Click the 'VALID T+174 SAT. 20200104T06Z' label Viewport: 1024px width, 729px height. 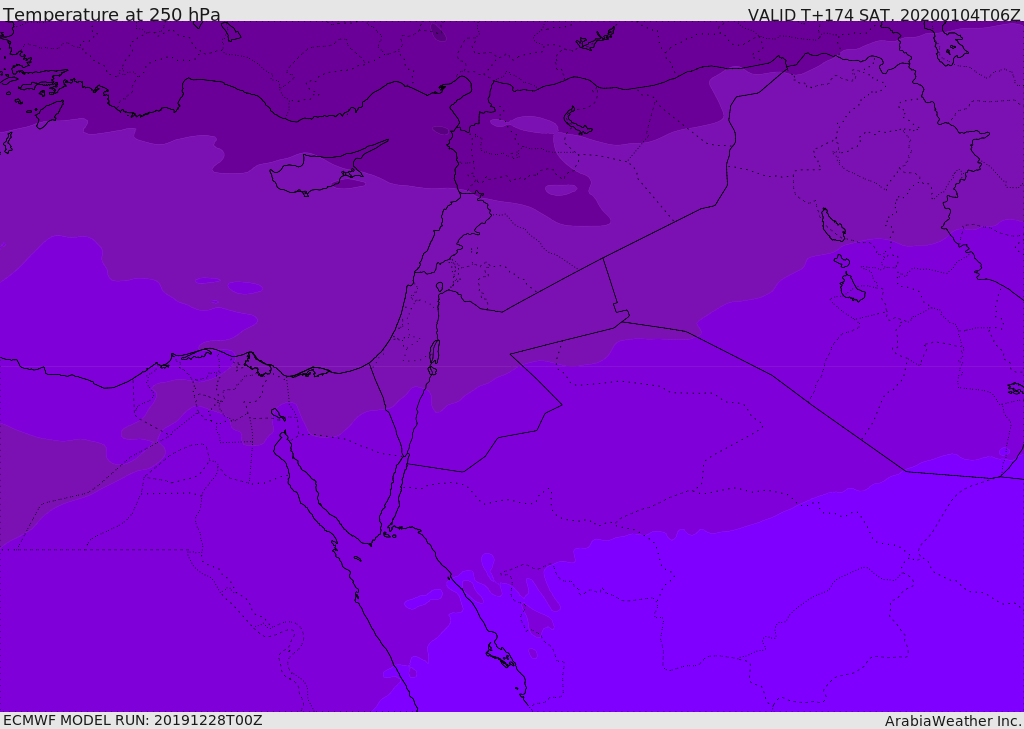pos(884,15)
